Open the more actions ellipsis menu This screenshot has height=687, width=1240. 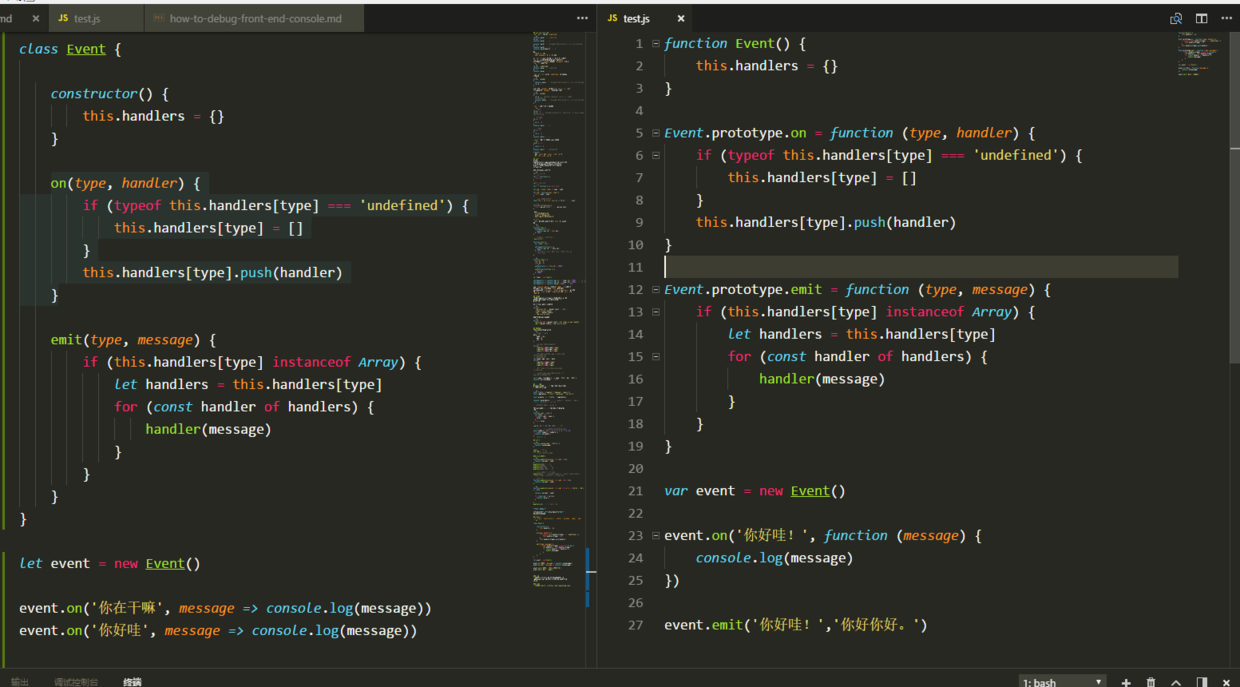pos(1226,17)
